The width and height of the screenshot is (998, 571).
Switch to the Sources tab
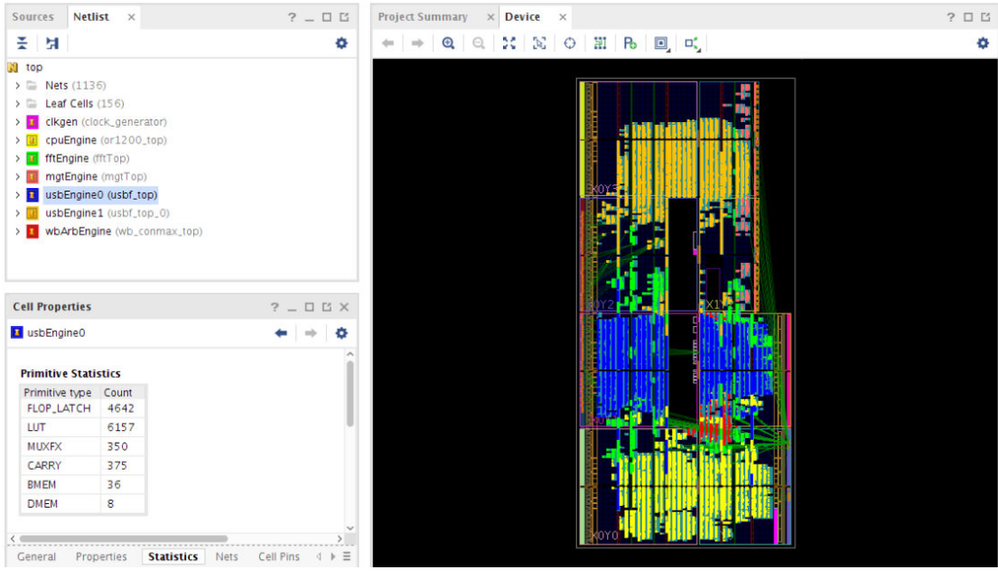pos(33,17)
